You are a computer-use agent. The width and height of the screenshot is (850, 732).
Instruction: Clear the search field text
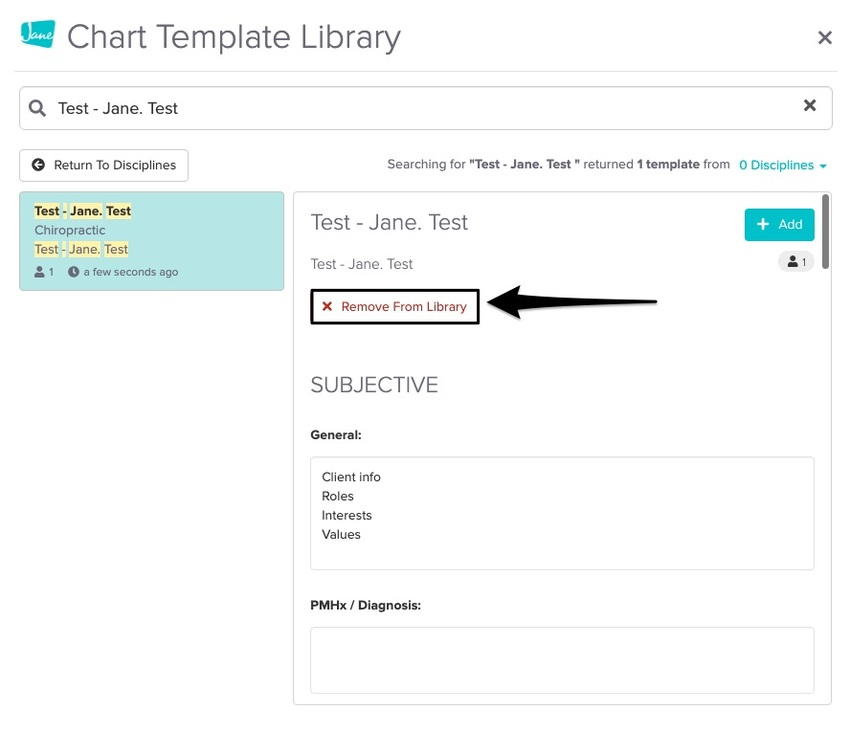tap(809, 105)
